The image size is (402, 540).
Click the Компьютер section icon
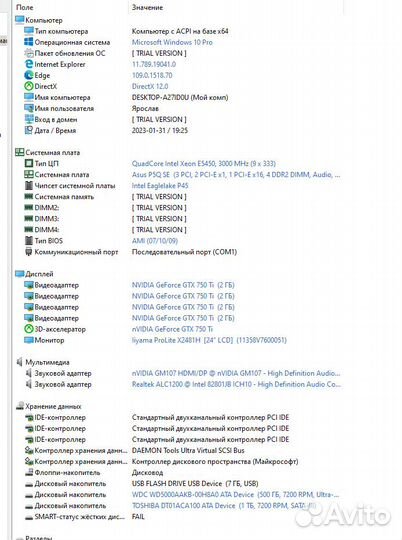[x=20, y=20]
